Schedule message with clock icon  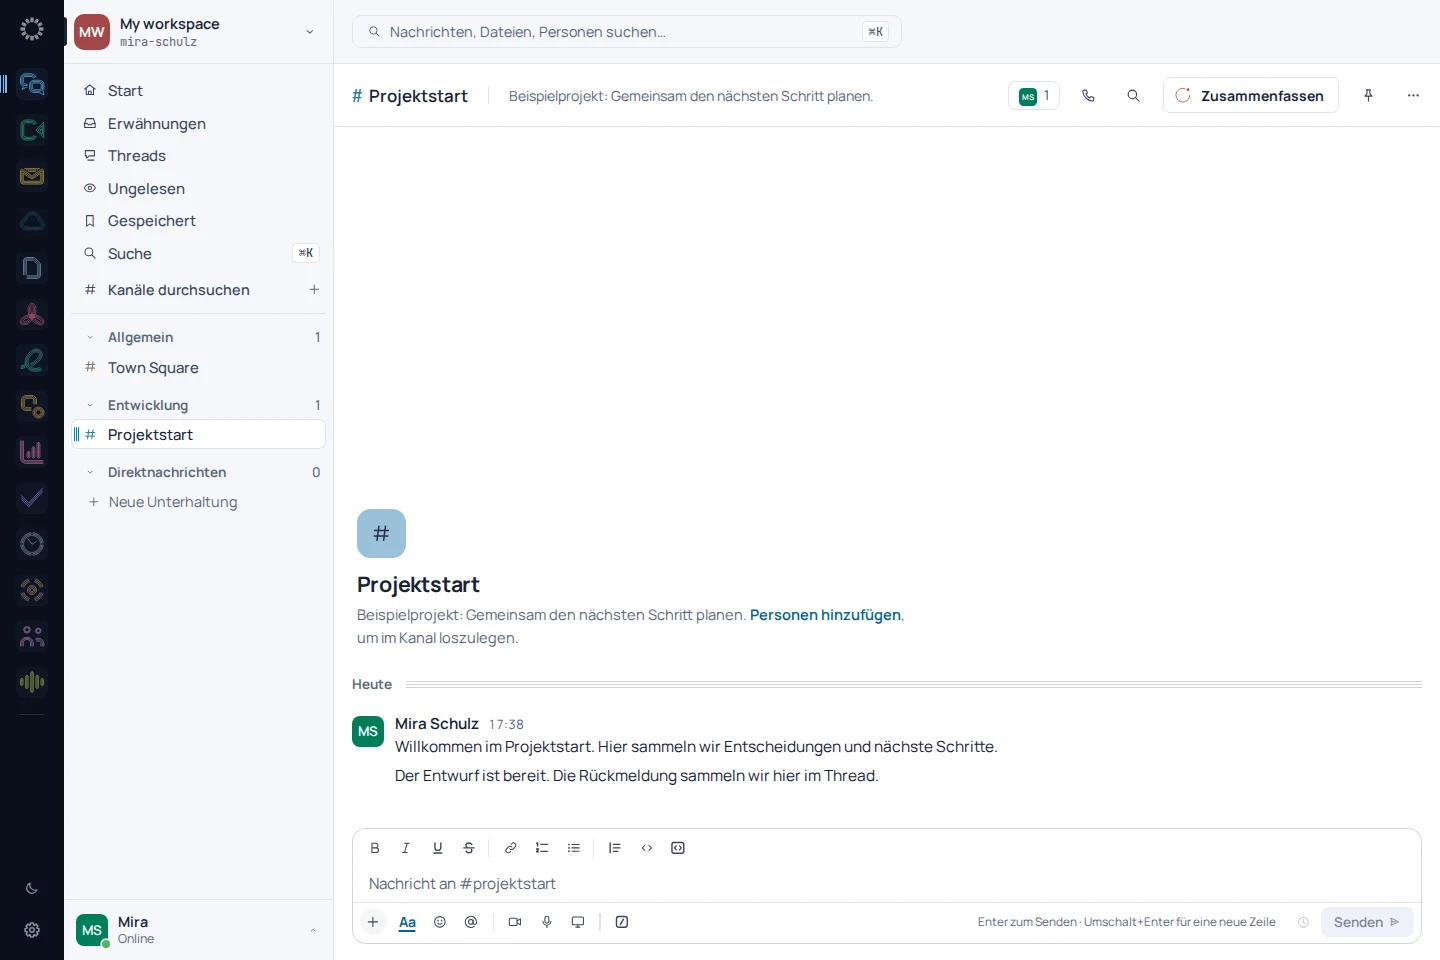point(1303,922)
